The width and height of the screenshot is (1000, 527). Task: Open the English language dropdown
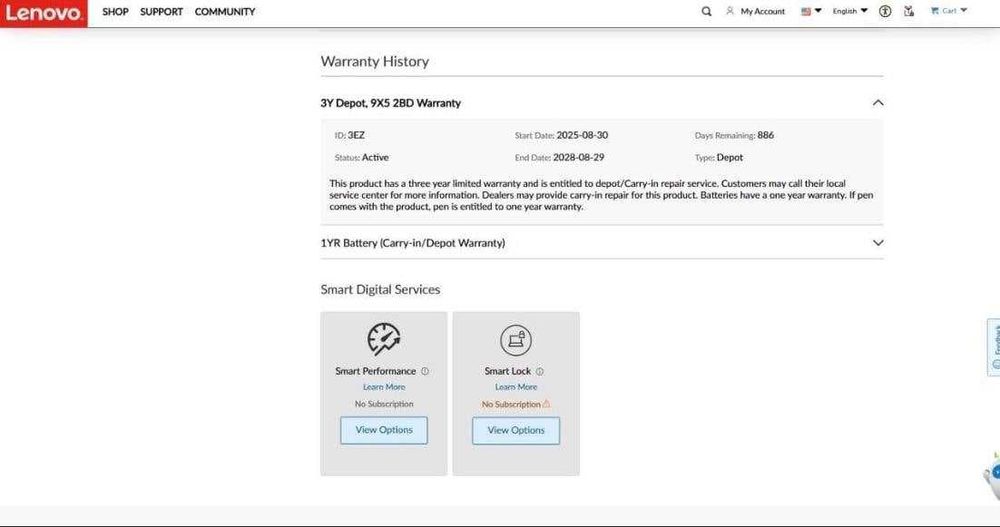849,11
